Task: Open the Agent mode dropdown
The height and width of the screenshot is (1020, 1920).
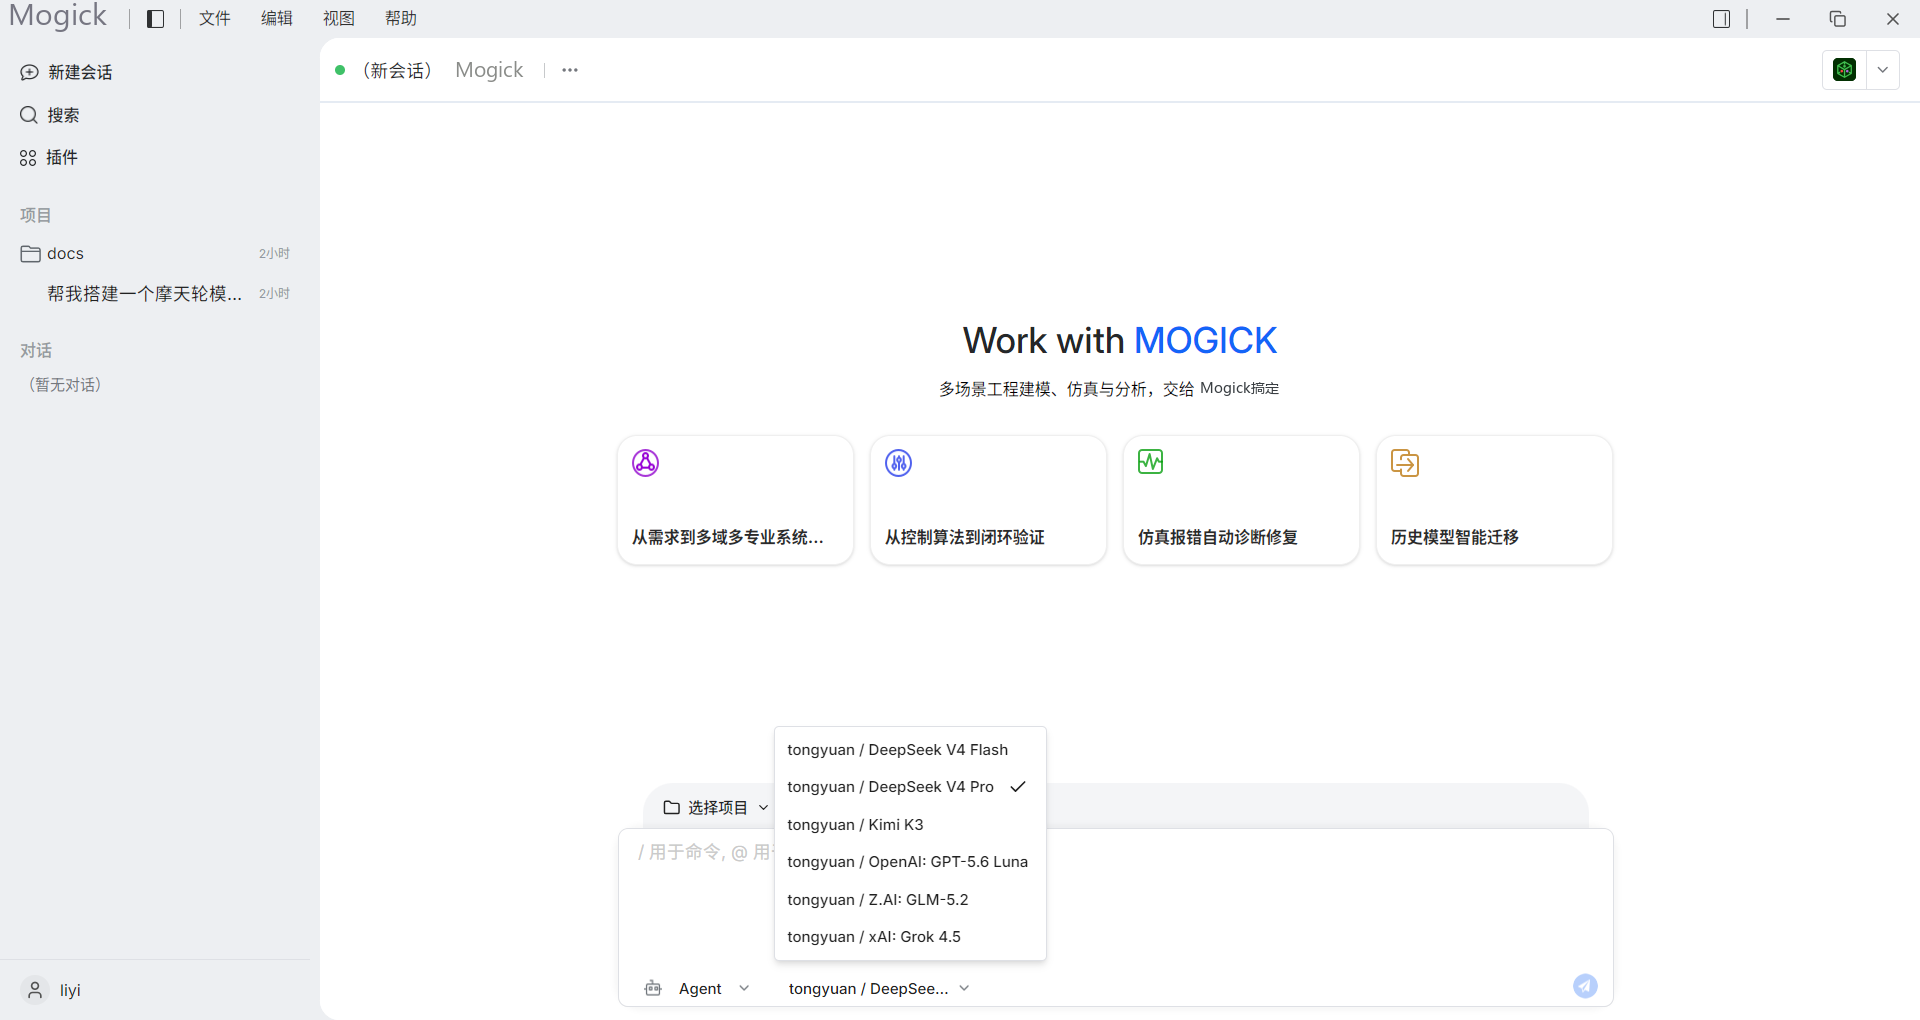Action: point(714,989)
